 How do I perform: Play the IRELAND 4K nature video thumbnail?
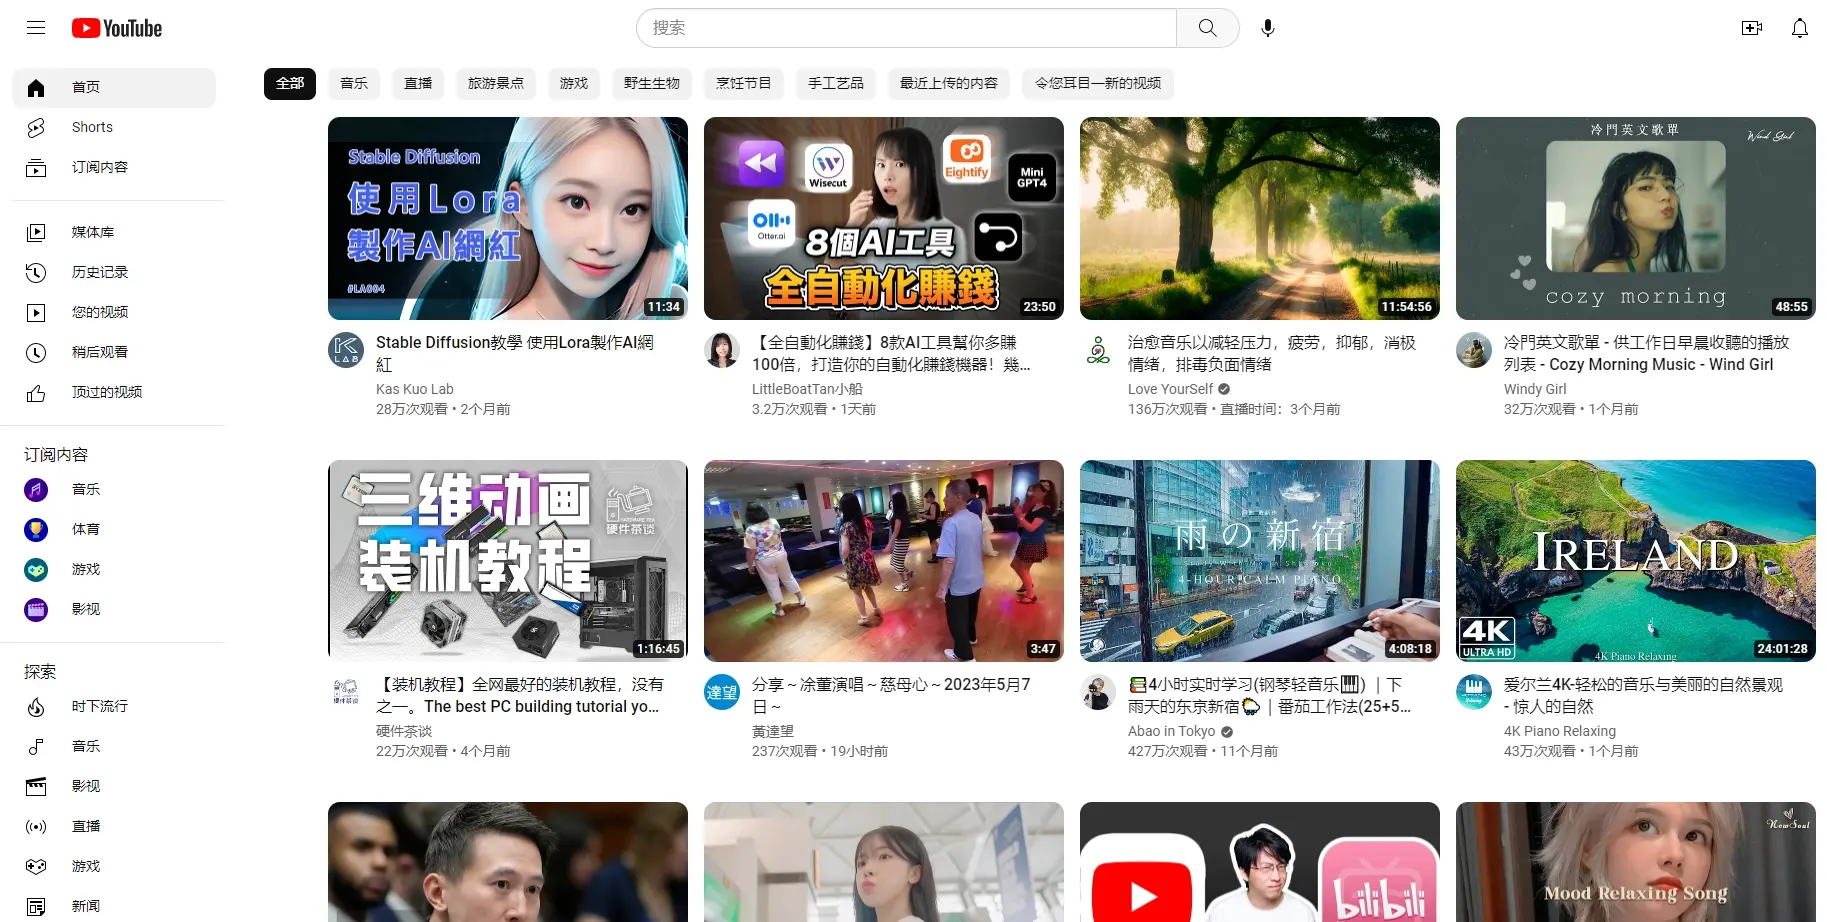pyautogui.click(x=1634, y=560)
